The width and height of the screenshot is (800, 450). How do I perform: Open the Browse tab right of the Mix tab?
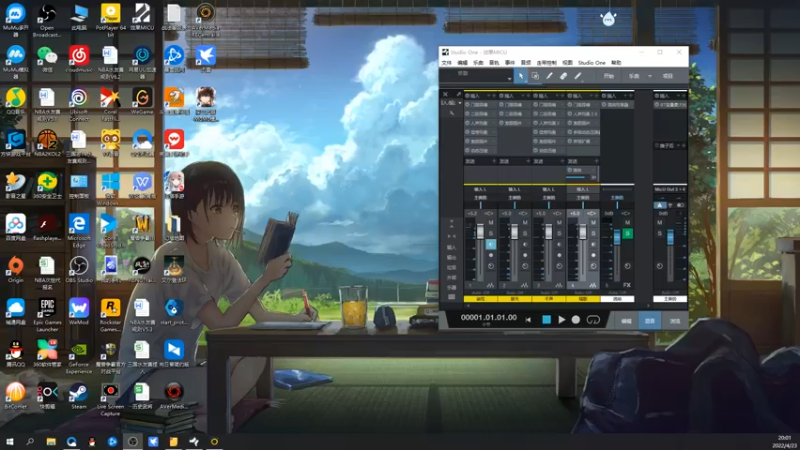tap(675, 321)
